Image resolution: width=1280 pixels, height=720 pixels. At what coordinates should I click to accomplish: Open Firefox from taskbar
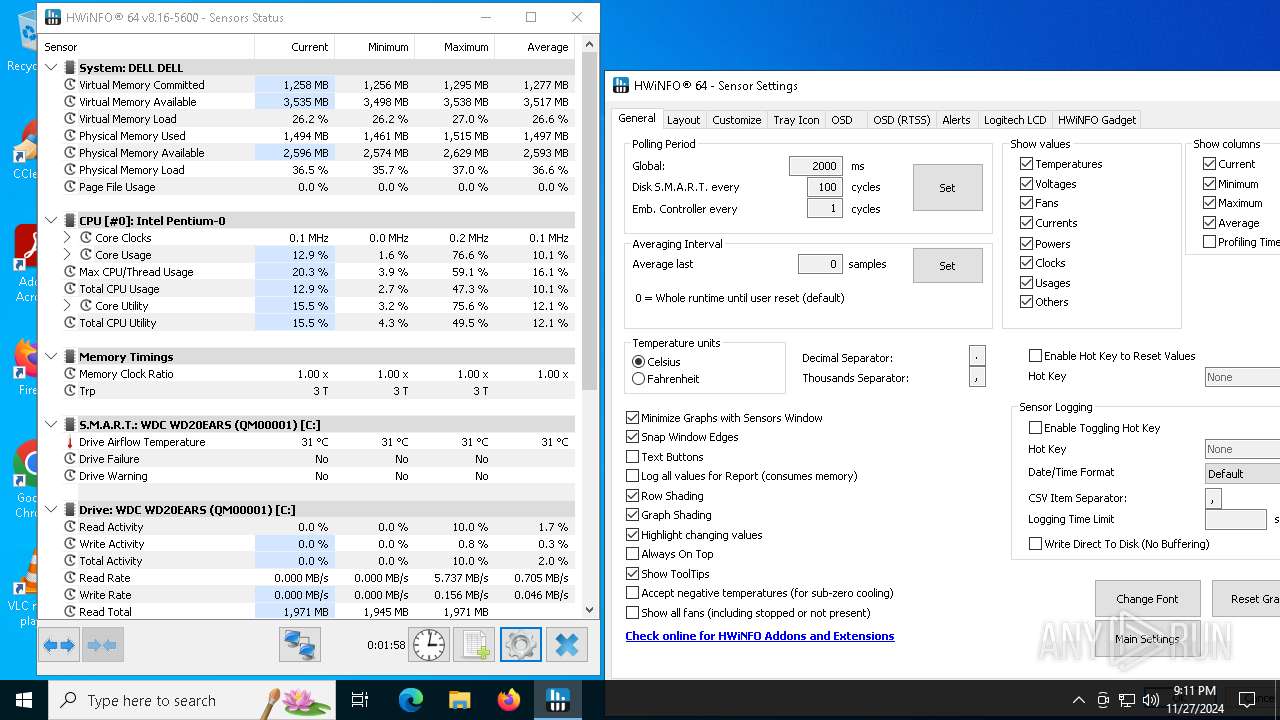(x=509, y=700)
